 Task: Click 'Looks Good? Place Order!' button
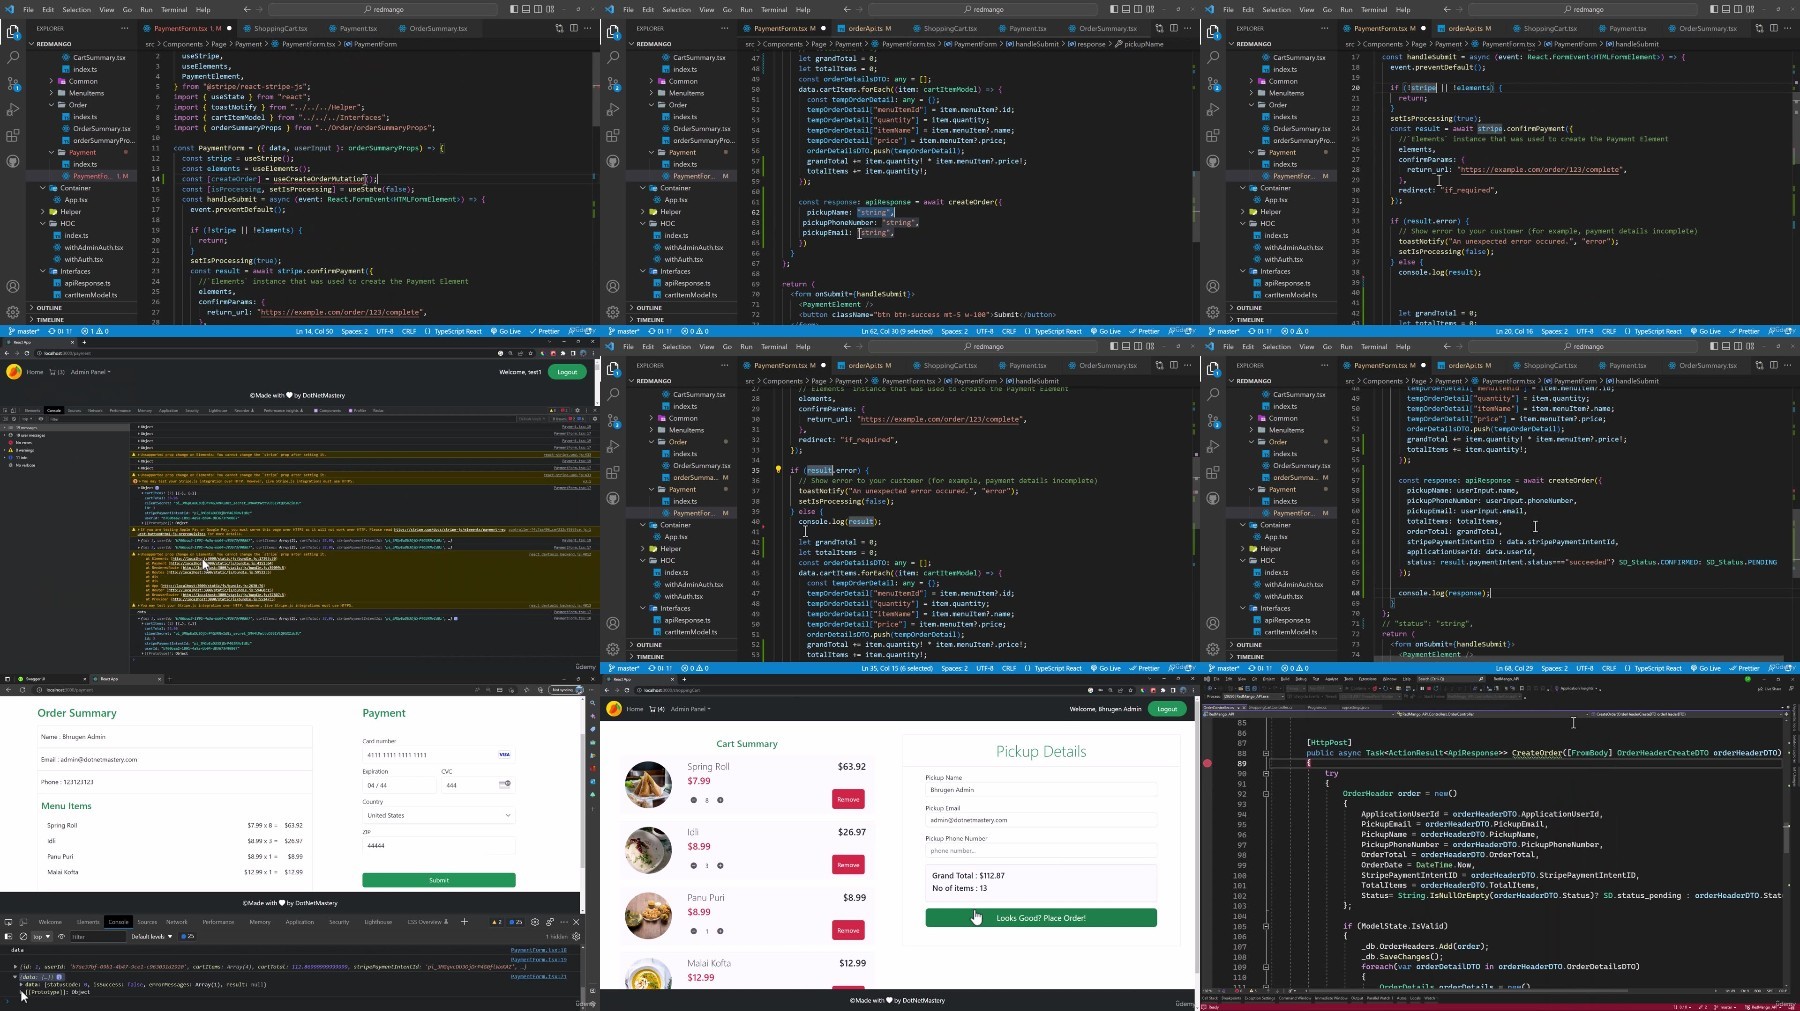tap(1041, 918)
